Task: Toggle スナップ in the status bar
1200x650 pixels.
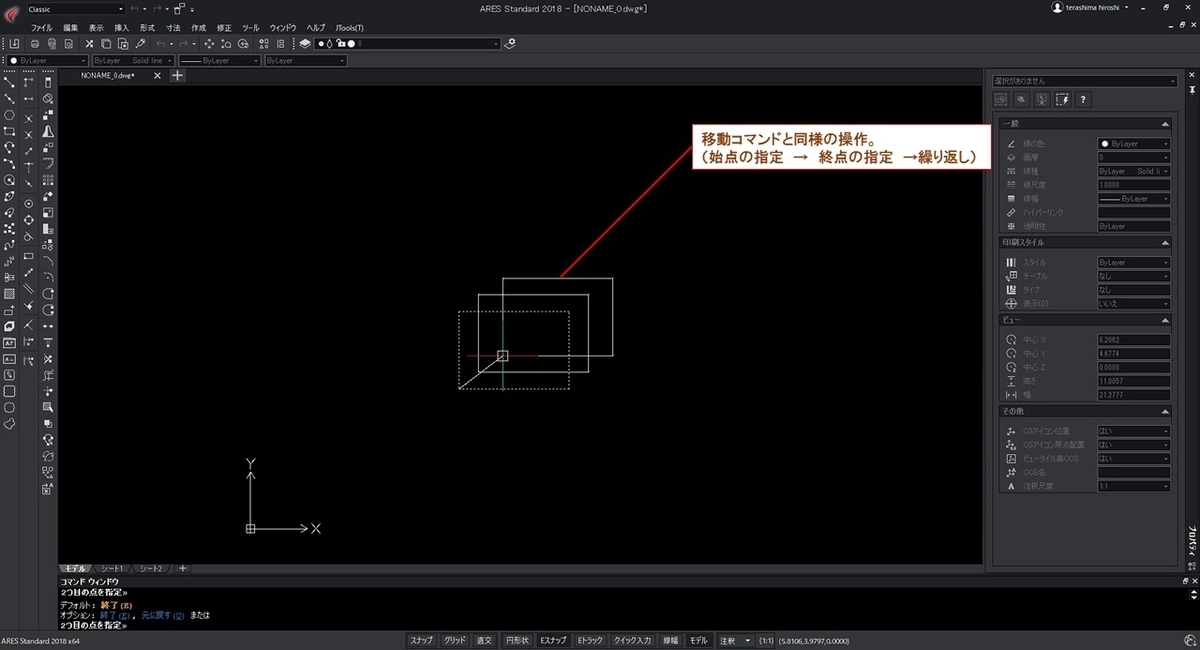Action: coord(421,640)
